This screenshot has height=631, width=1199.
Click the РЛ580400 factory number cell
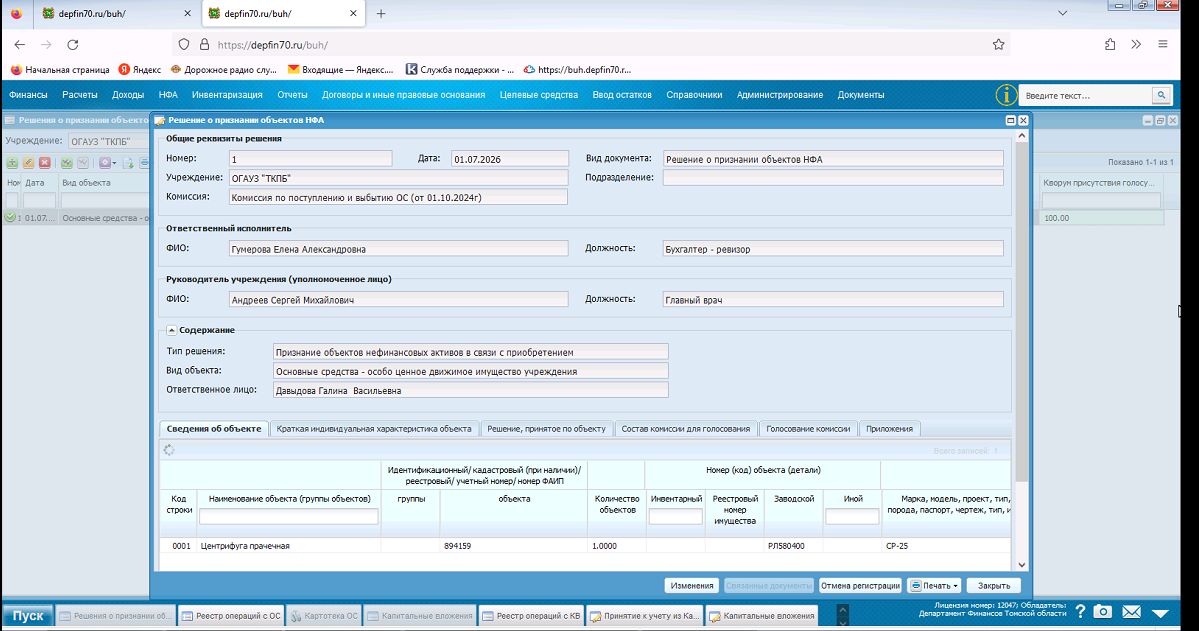pos(794,546)
